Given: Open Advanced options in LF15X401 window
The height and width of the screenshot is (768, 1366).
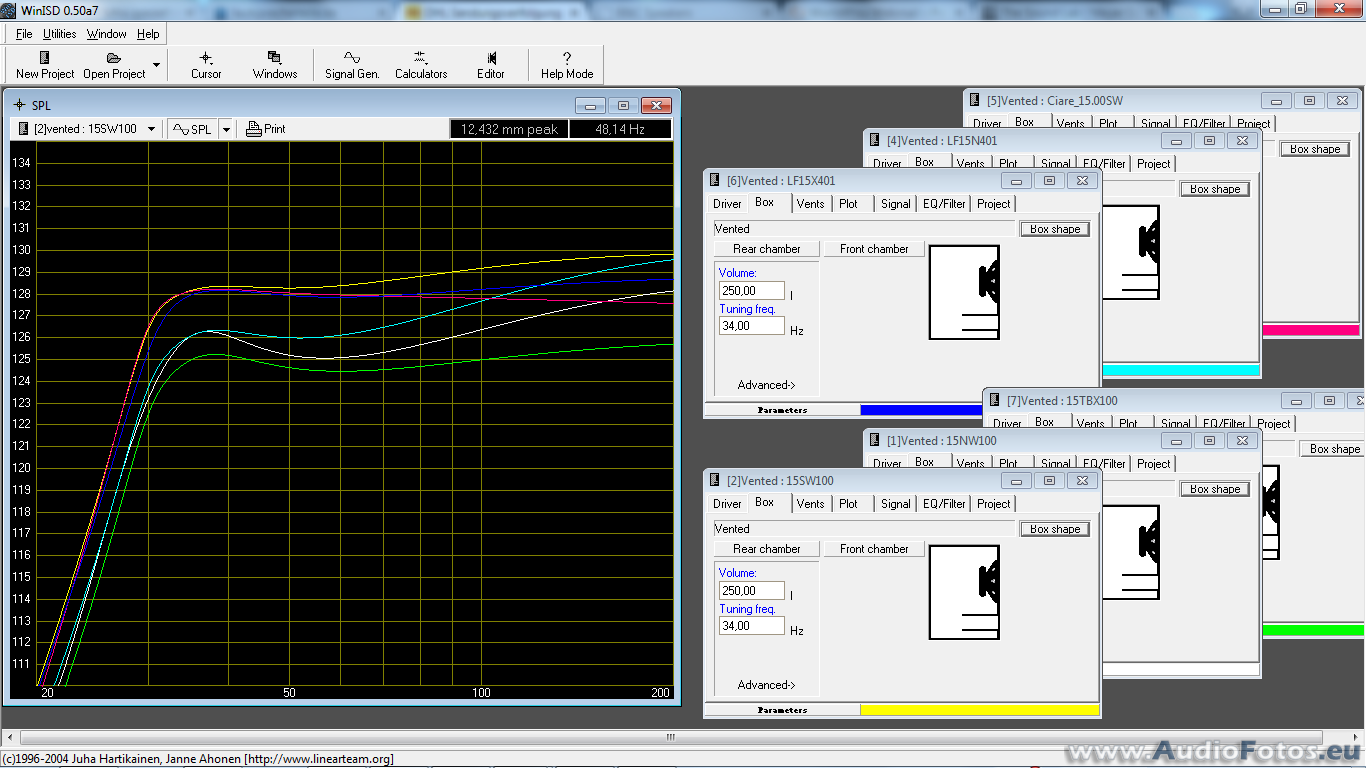Looking at the screenshot, I should tap(767, 385).
